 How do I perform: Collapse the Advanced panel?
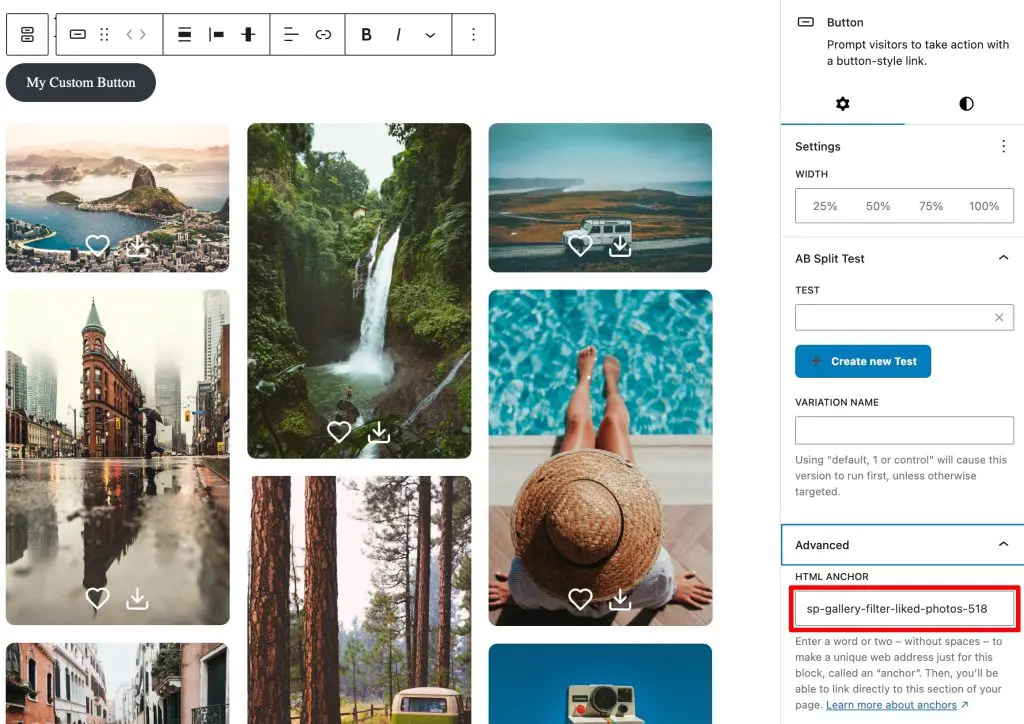(x=1003, y=545)
